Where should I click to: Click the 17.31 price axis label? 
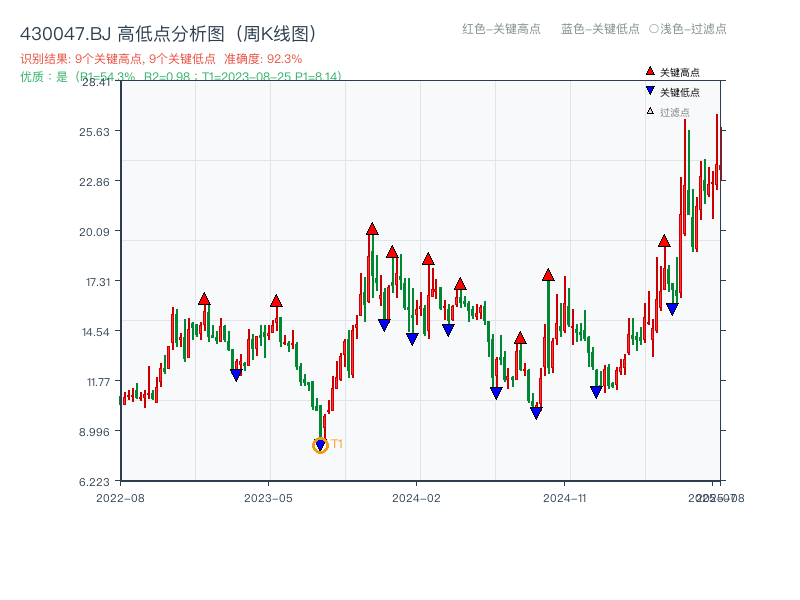pos(97,282)
